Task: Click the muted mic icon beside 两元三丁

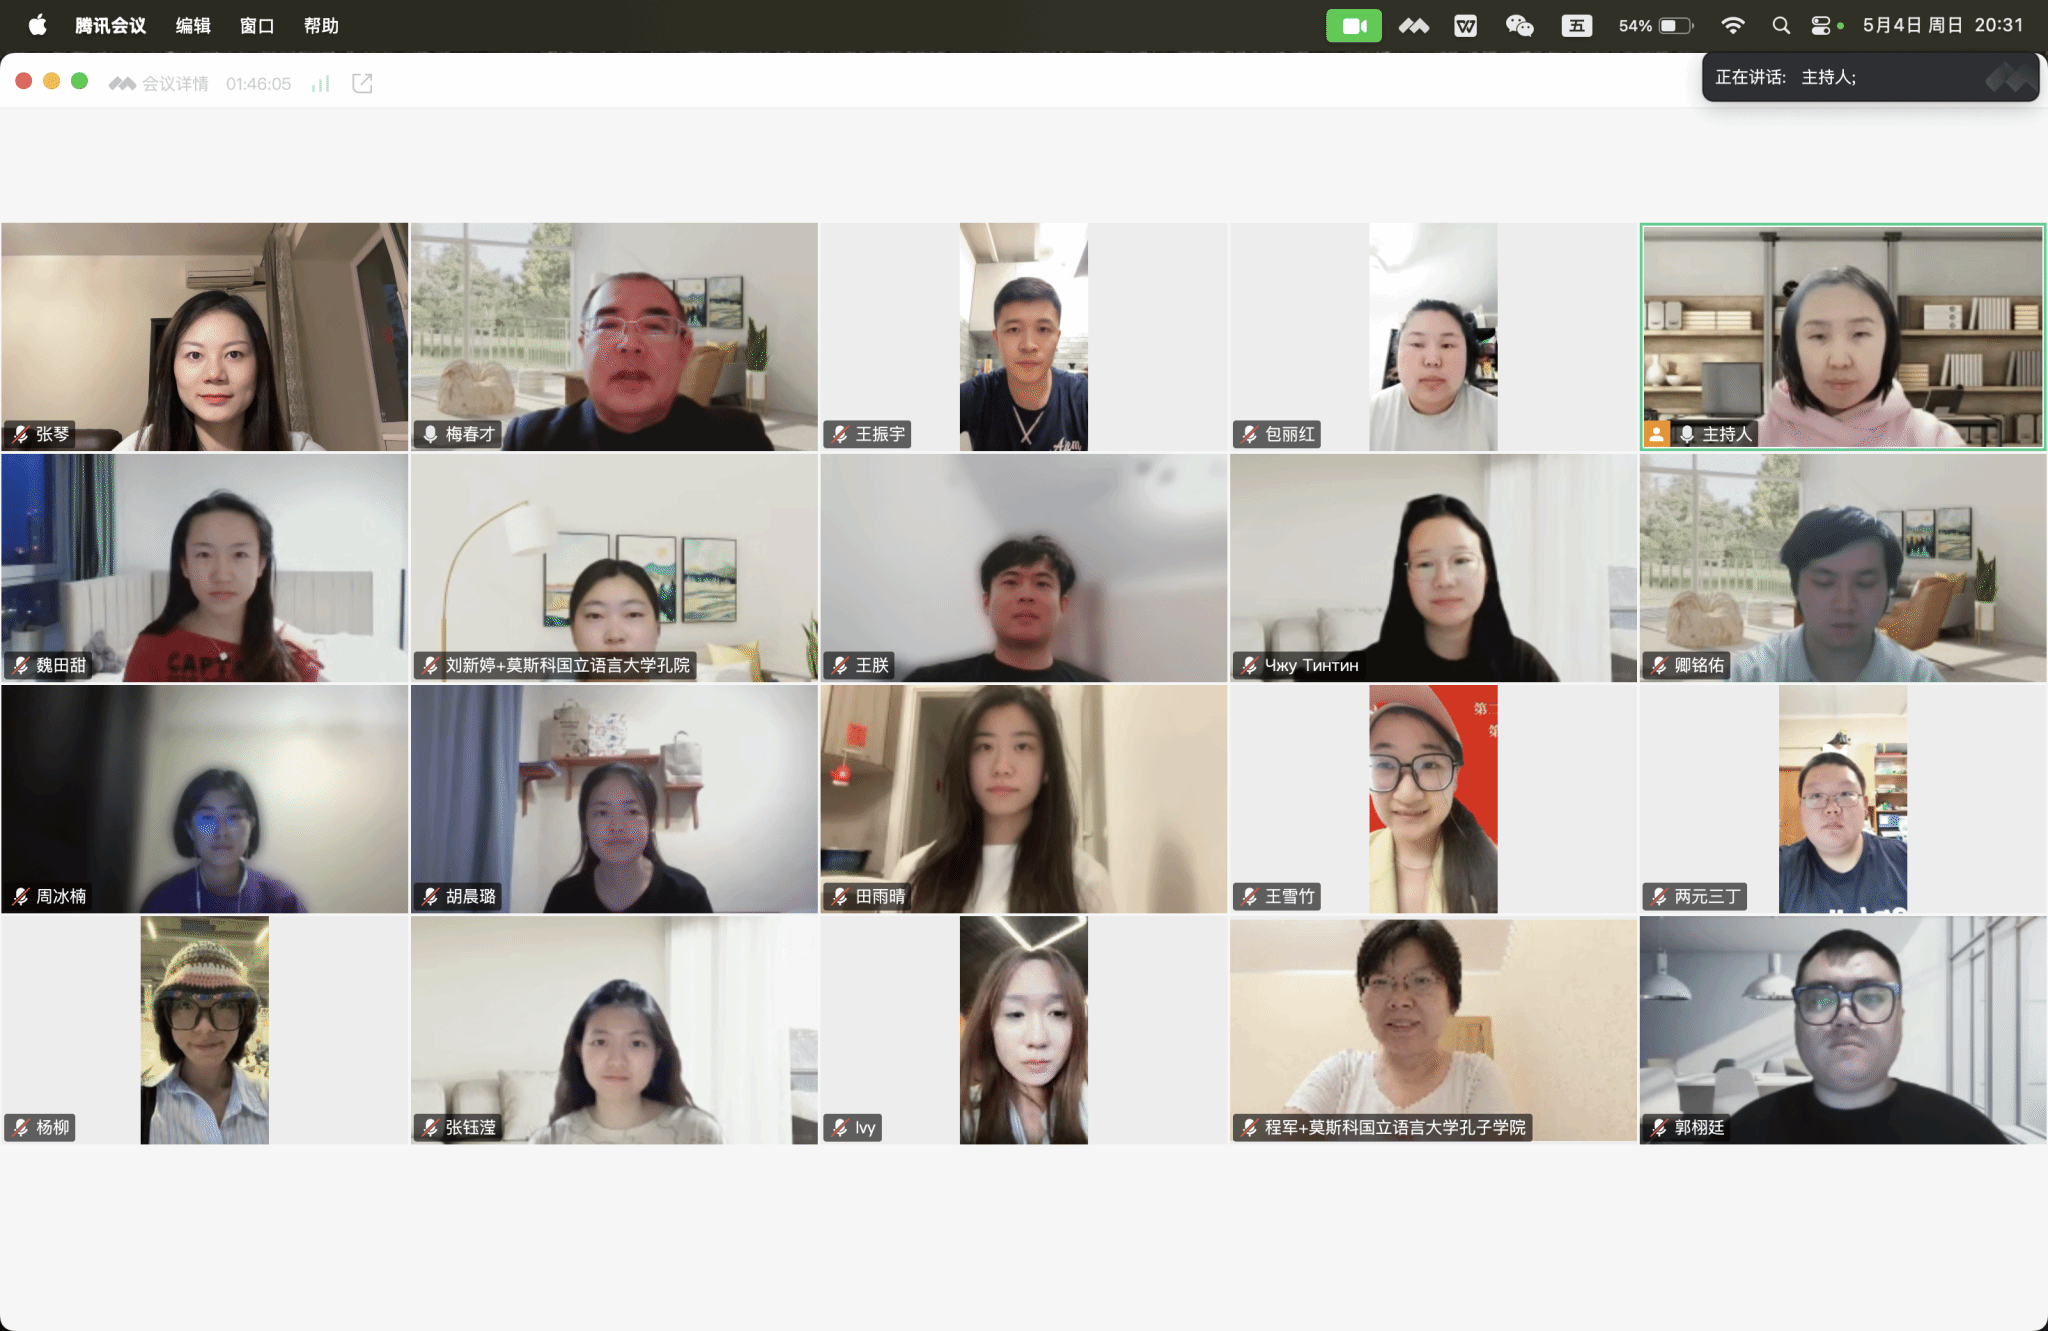Action: pyautogui.click(x=1659, y=896)
